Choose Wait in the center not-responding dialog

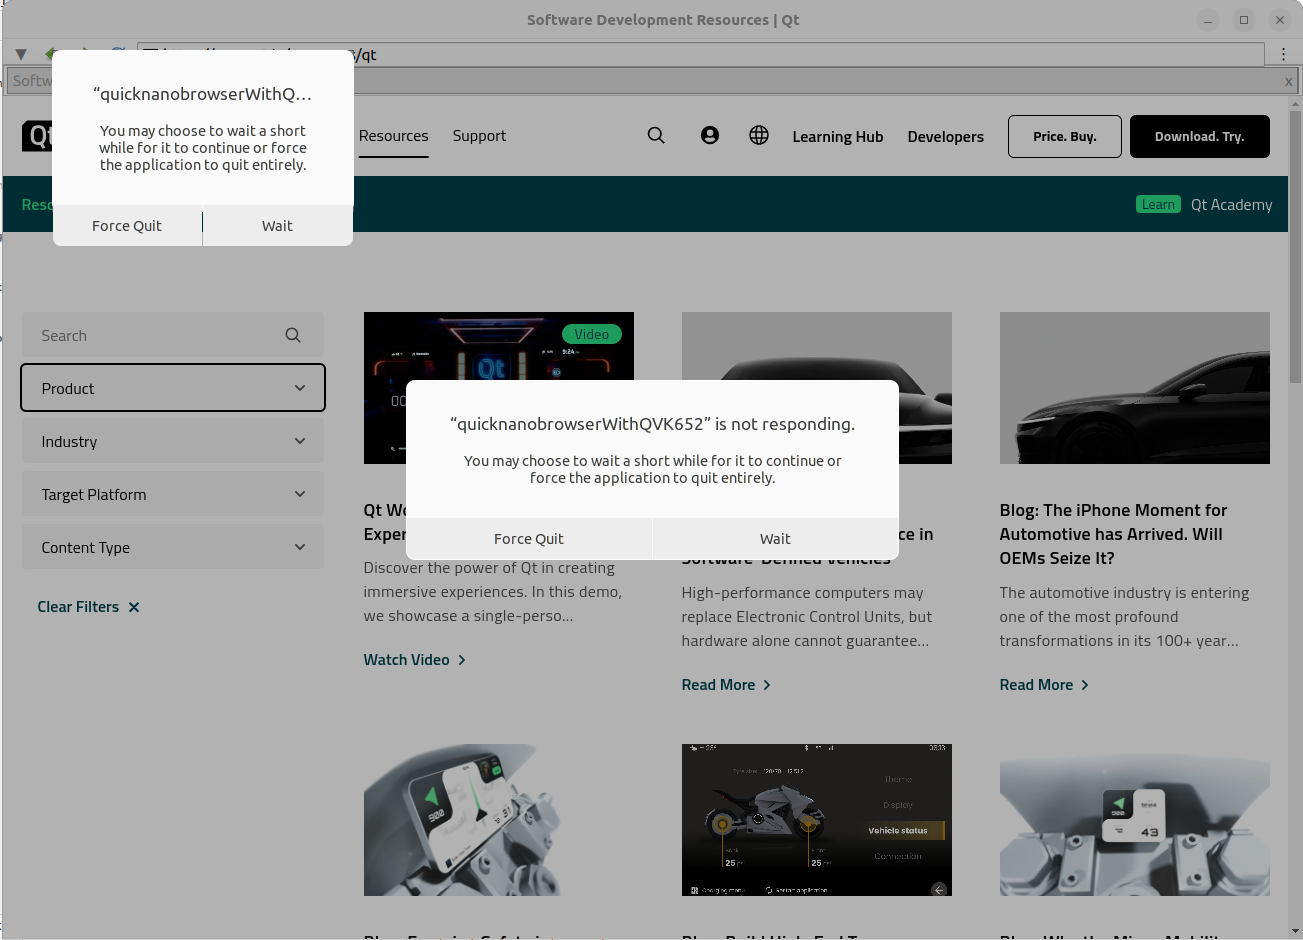(x=775, y=539)
